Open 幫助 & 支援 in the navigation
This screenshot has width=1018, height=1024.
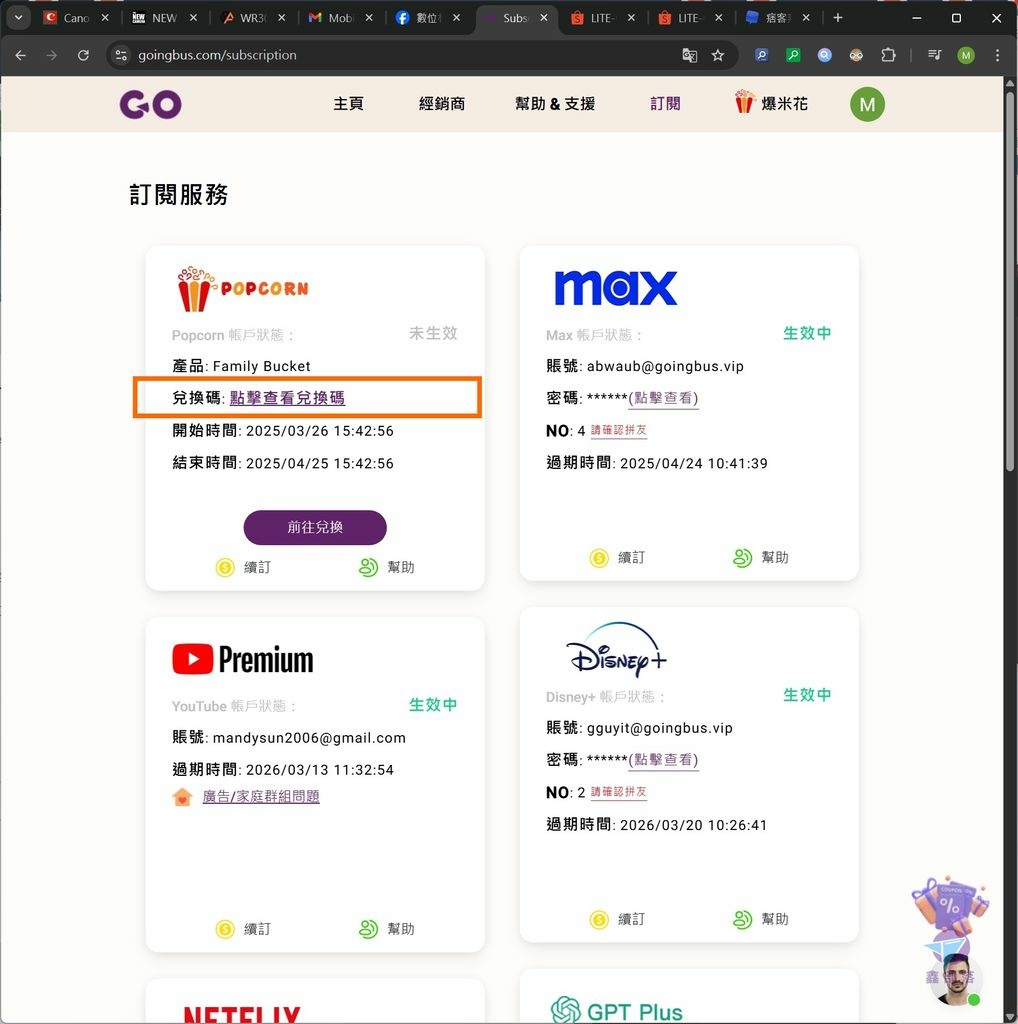point(555,104)
